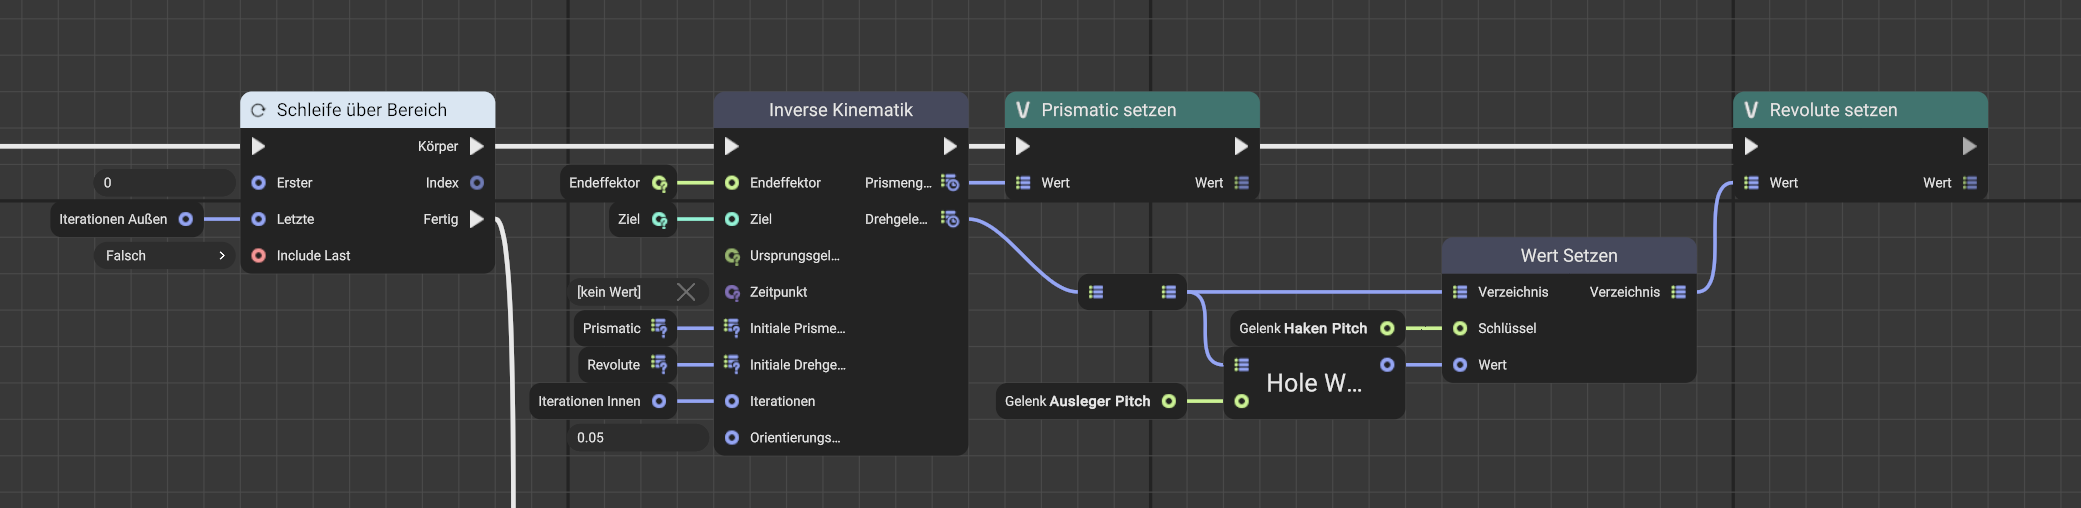Screen dimensions: 2081x508
Task: Toggle the Include Last red pin
Action: (x=259, y=256)
